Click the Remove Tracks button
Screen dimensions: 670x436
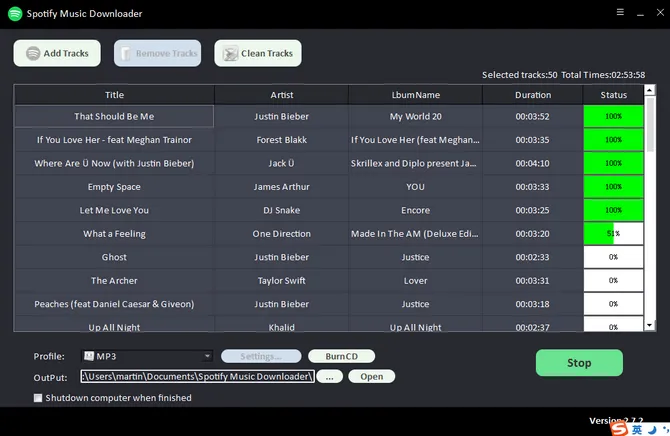click(157, 53)
